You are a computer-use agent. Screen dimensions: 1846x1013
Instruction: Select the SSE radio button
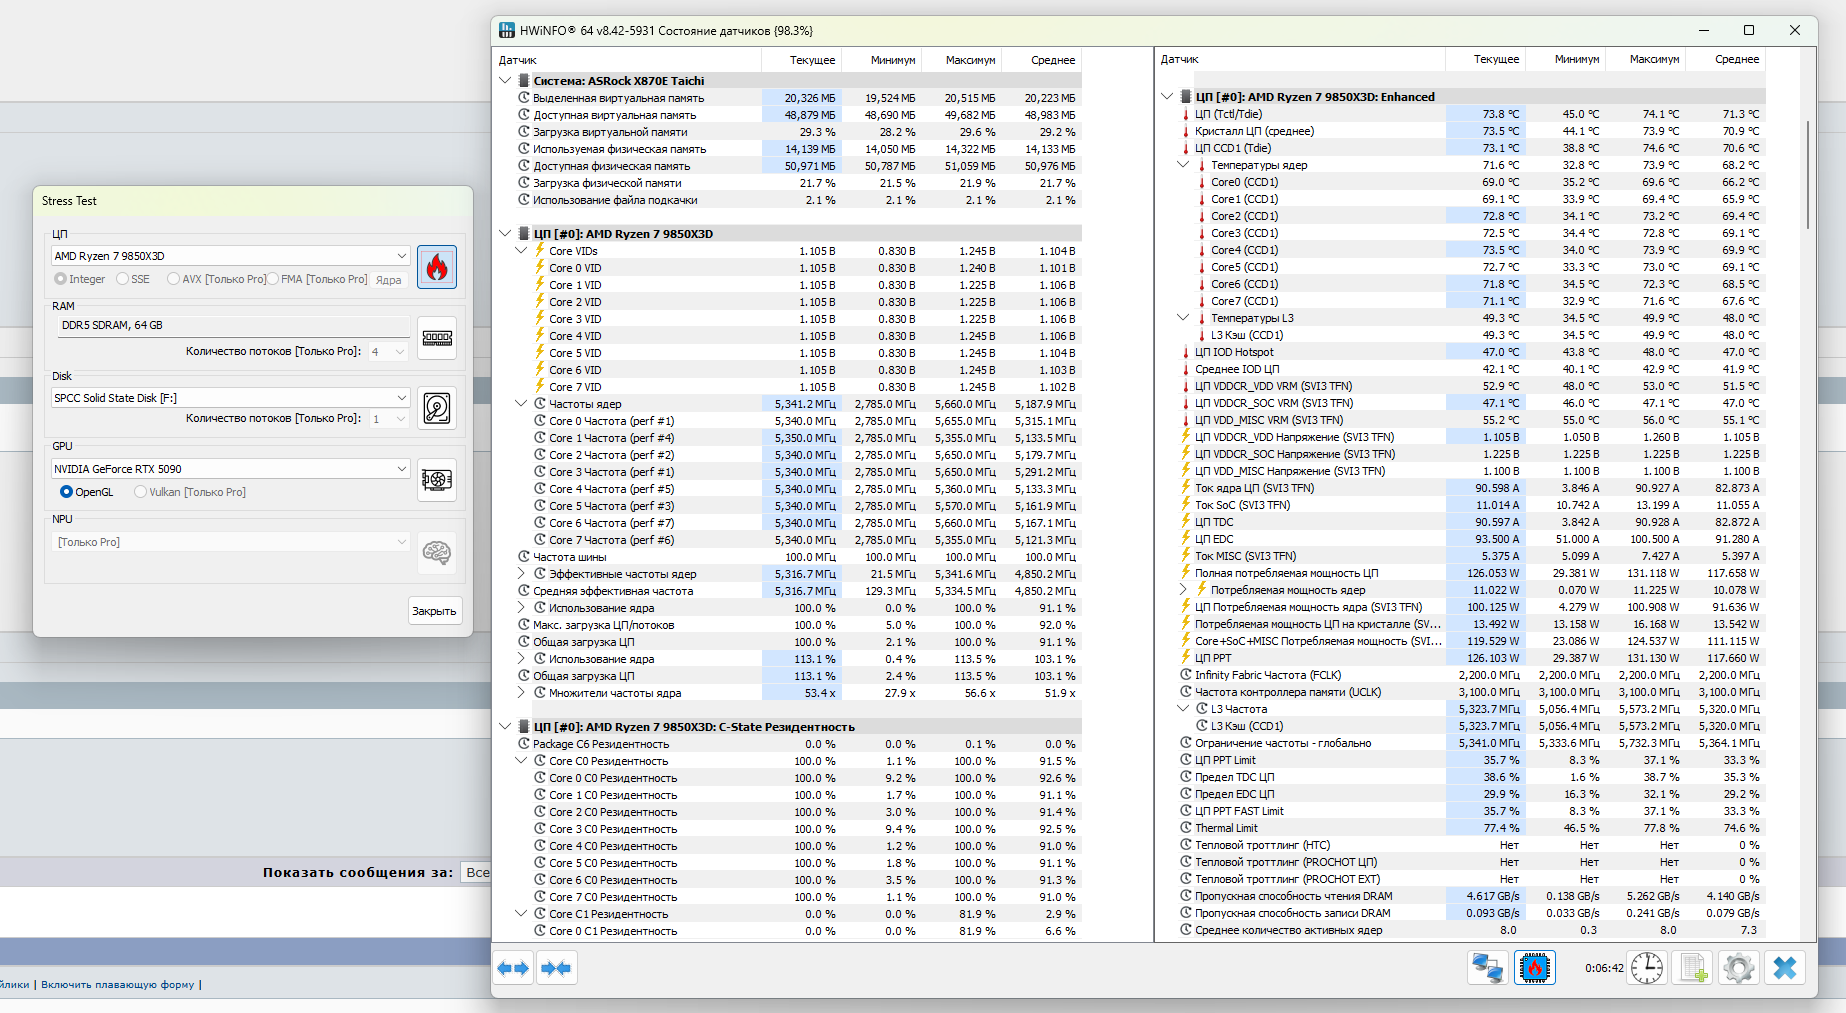click(122, 279)
